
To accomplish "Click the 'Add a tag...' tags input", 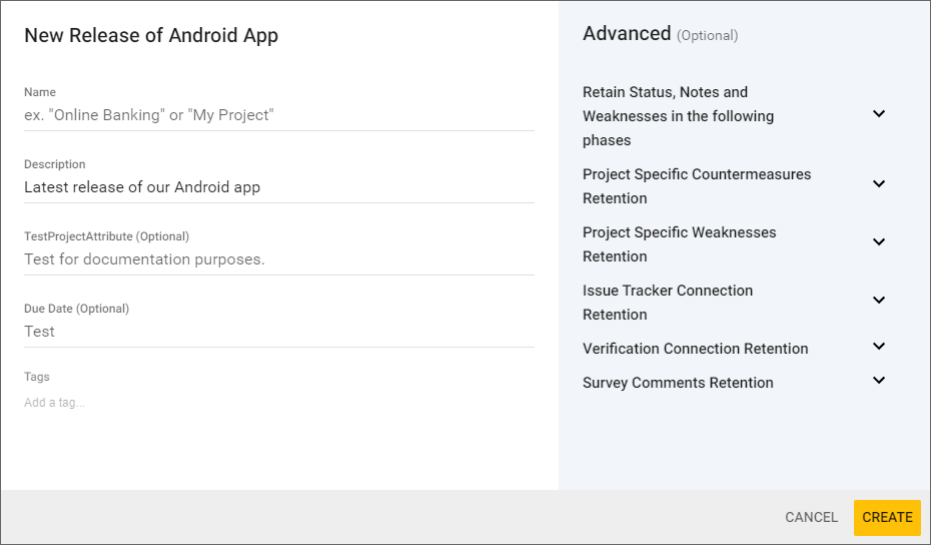I will click(x=278, y=403).
